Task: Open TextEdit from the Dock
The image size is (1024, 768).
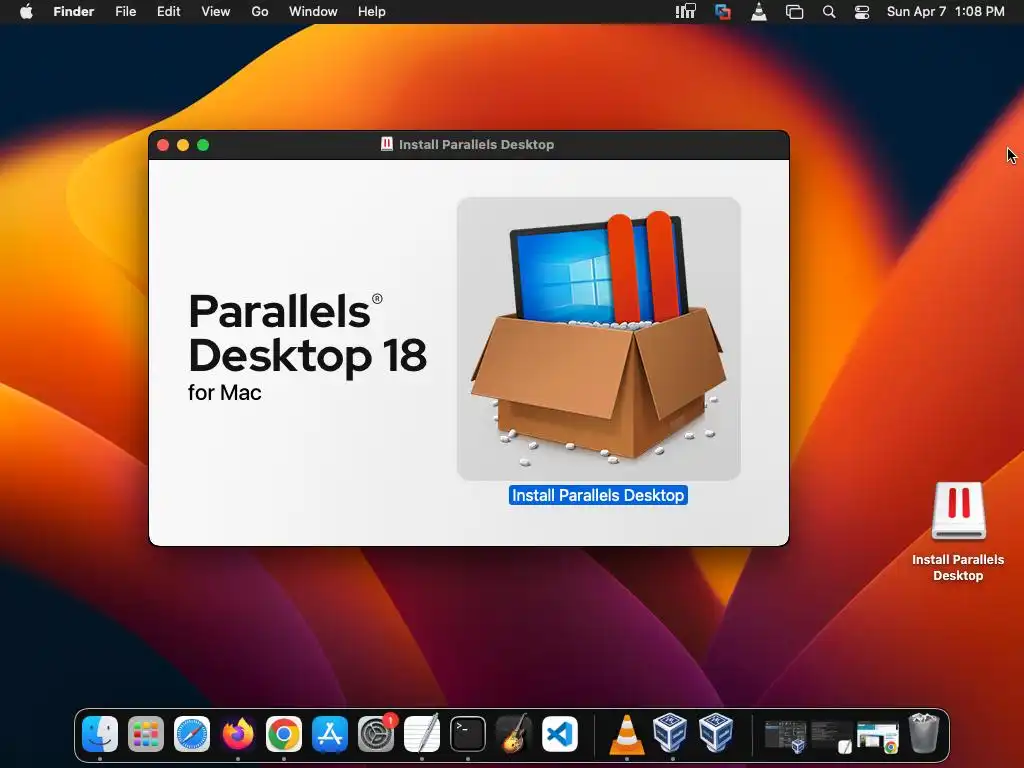Action: click(x=422, y=733)
